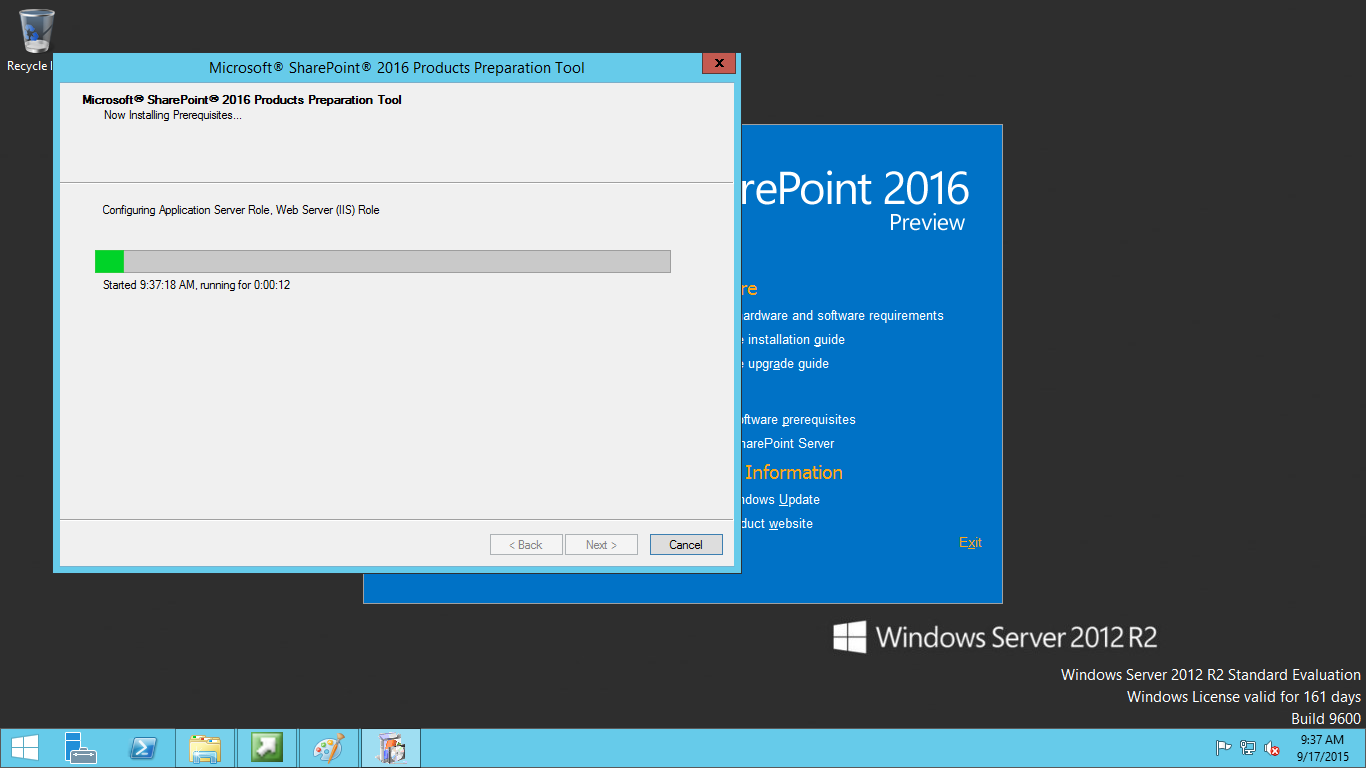
Task: Click 'Configuring Application Server Role' status text
Action: (x=241, y=210)
